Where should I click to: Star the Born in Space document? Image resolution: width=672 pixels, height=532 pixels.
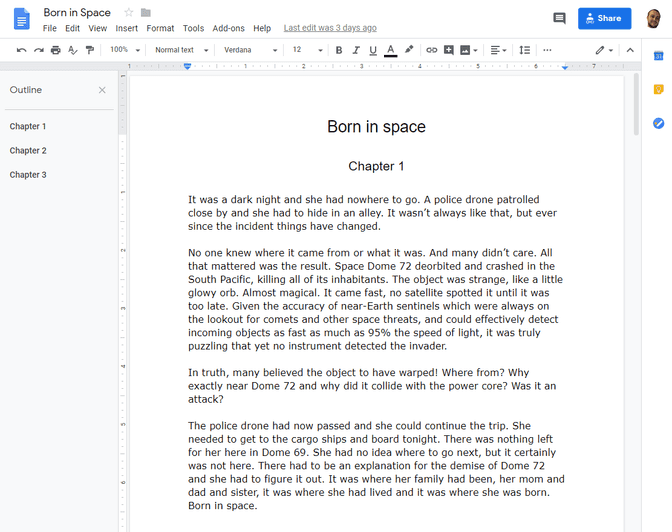[129, 12]
